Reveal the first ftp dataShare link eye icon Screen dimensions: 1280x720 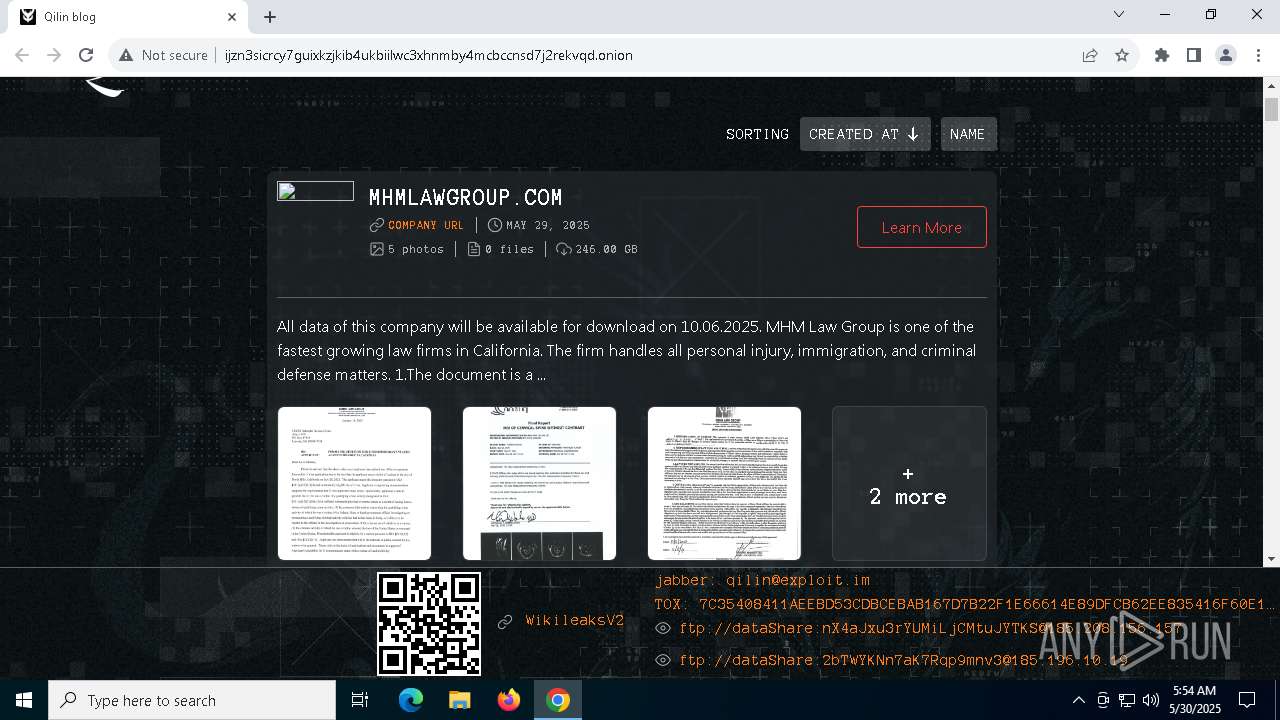[663, 628]
